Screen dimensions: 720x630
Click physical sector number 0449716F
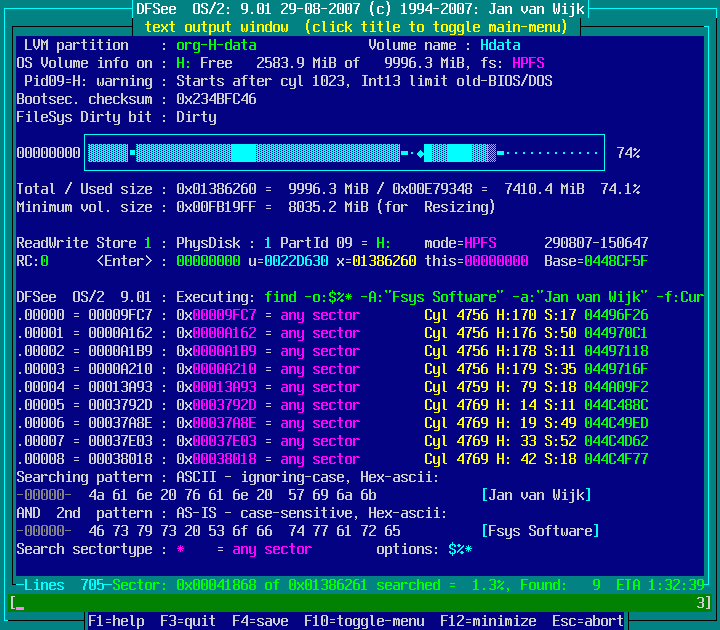[x=616, y=369]
